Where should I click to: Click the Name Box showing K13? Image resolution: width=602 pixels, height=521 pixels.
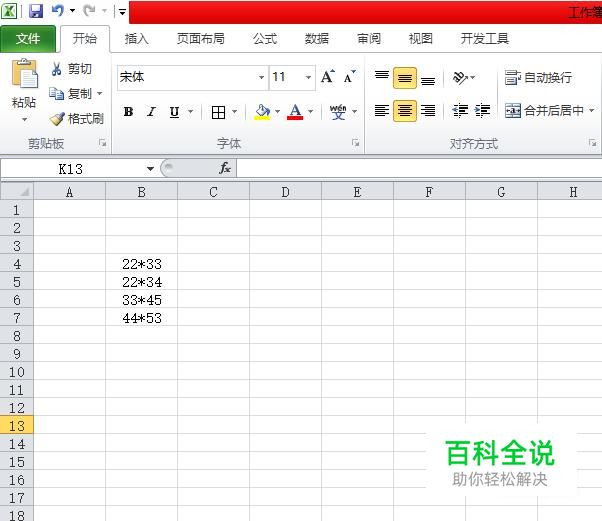tap(71, 169)
